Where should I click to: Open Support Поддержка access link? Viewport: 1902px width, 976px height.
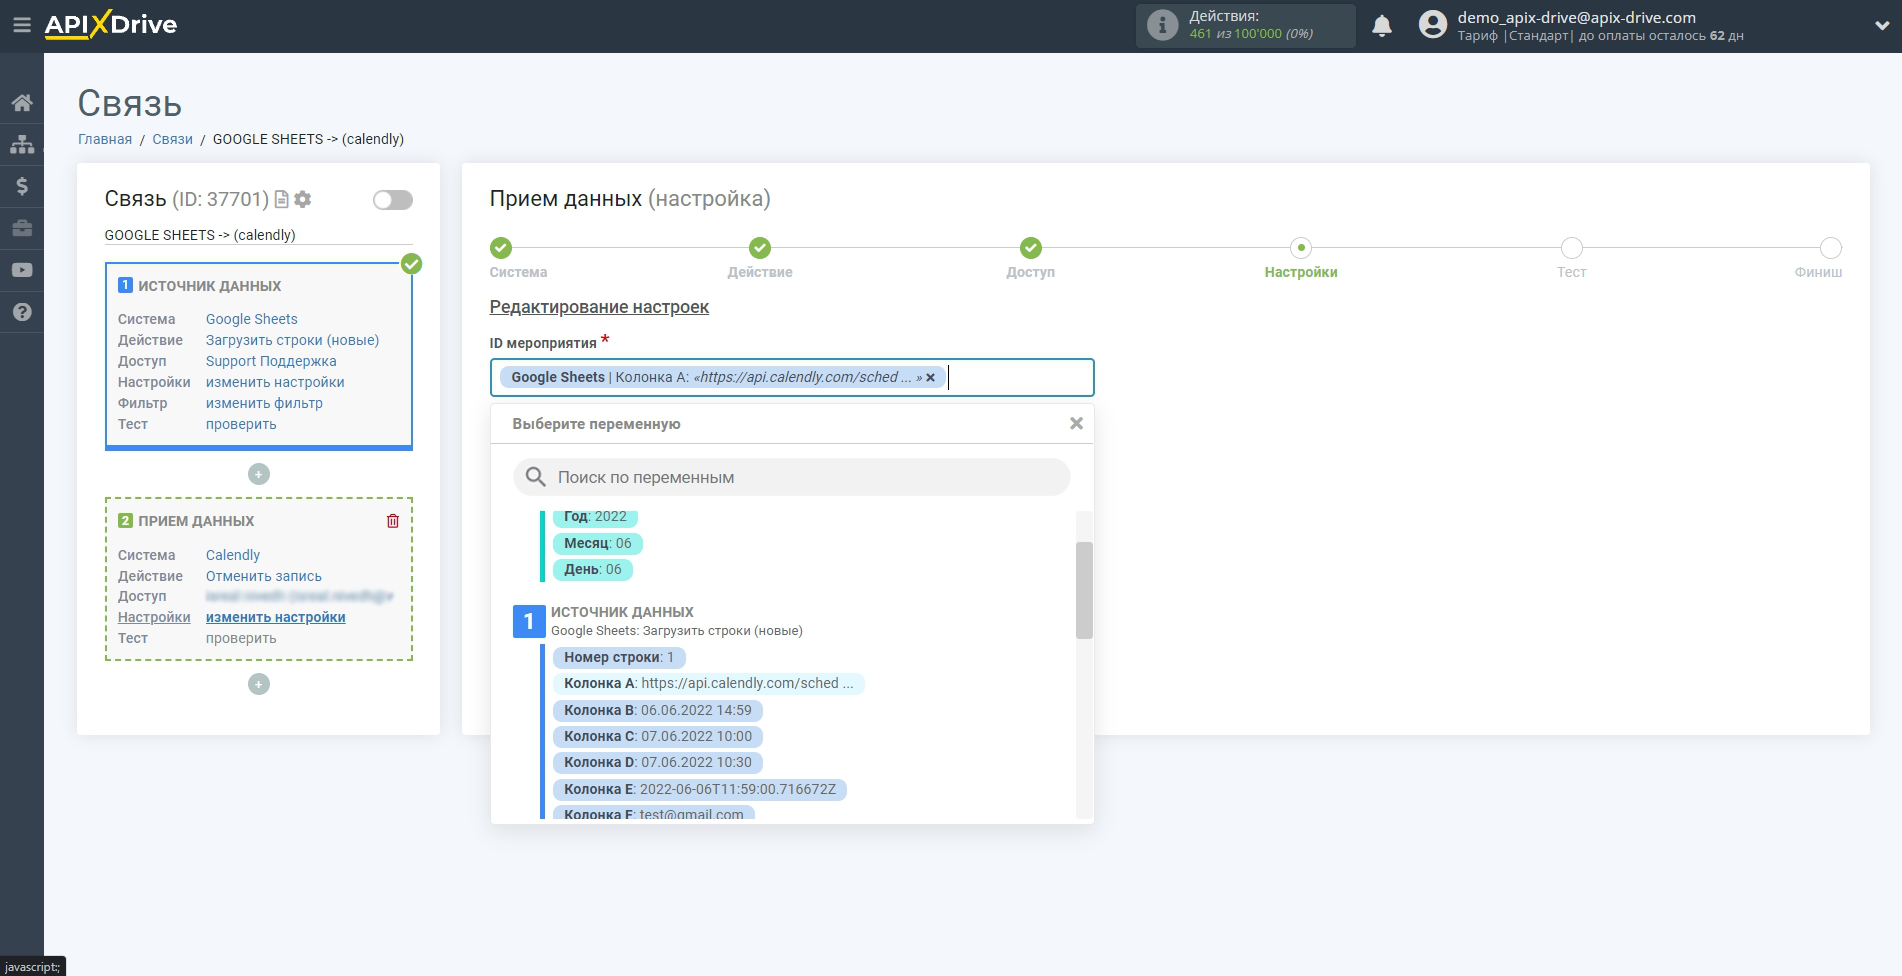tap(271, 361)
